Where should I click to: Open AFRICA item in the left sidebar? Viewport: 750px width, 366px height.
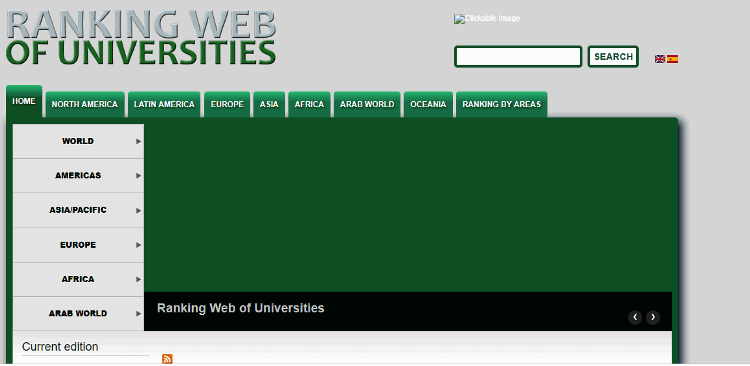coord(78,279)
